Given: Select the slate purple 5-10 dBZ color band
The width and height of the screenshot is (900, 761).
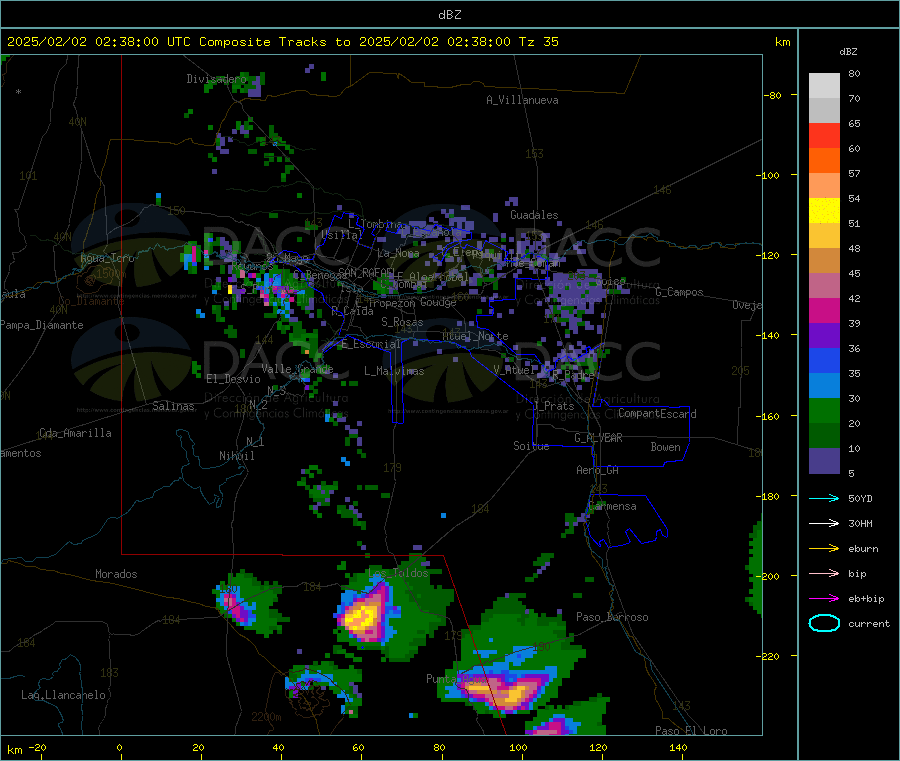Looking at the screenshot, I should tap(824, 461).
